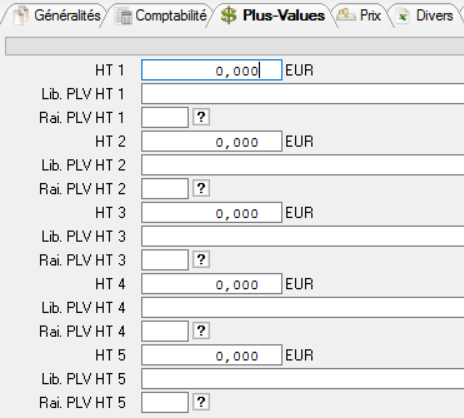Select the Plus-Values tab
464x418 pixels.
point(273,15)
